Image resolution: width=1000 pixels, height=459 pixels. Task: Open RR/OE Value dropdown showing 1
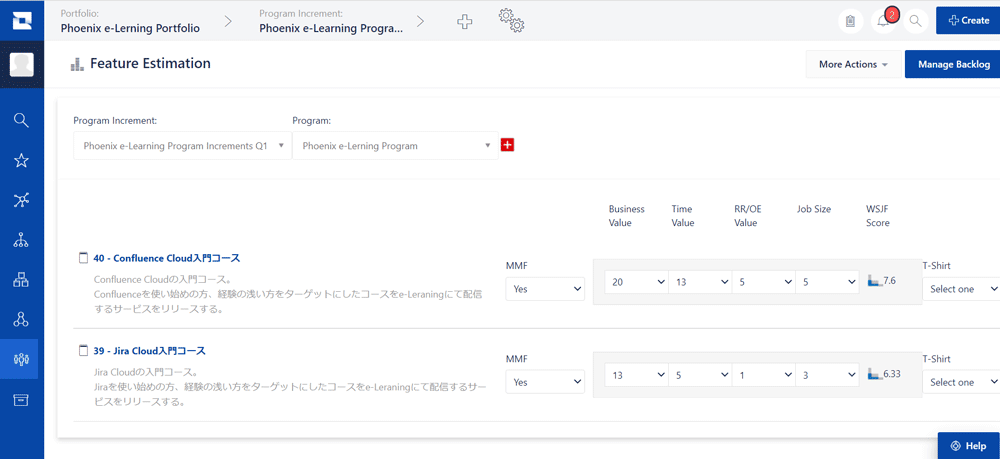(x=763, y=375)
